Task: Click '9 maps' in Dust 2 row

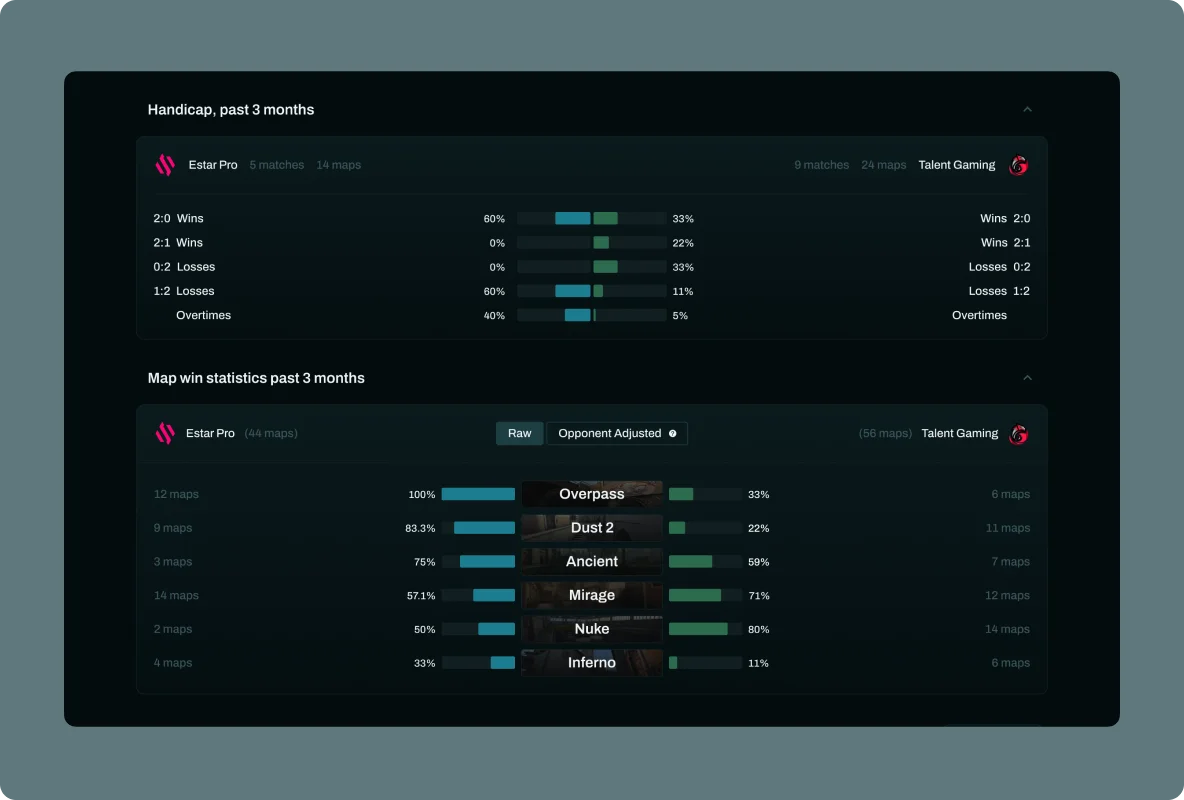Action: 173,527
